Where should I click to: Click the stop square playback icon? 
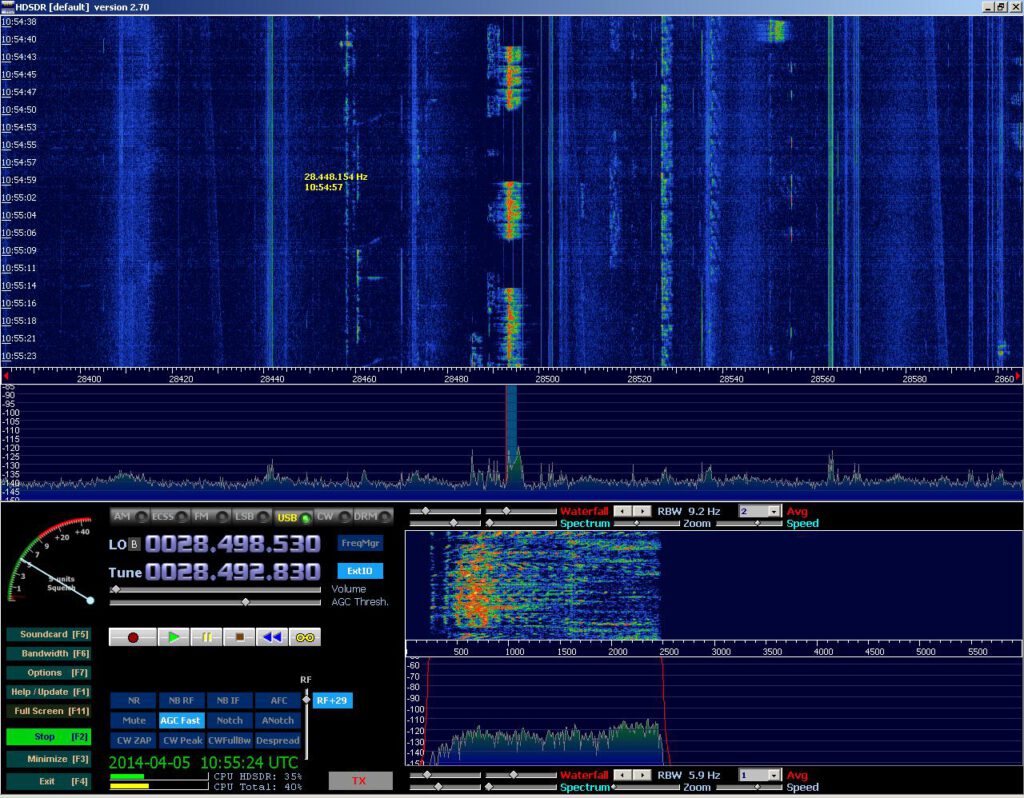[240, 637]
